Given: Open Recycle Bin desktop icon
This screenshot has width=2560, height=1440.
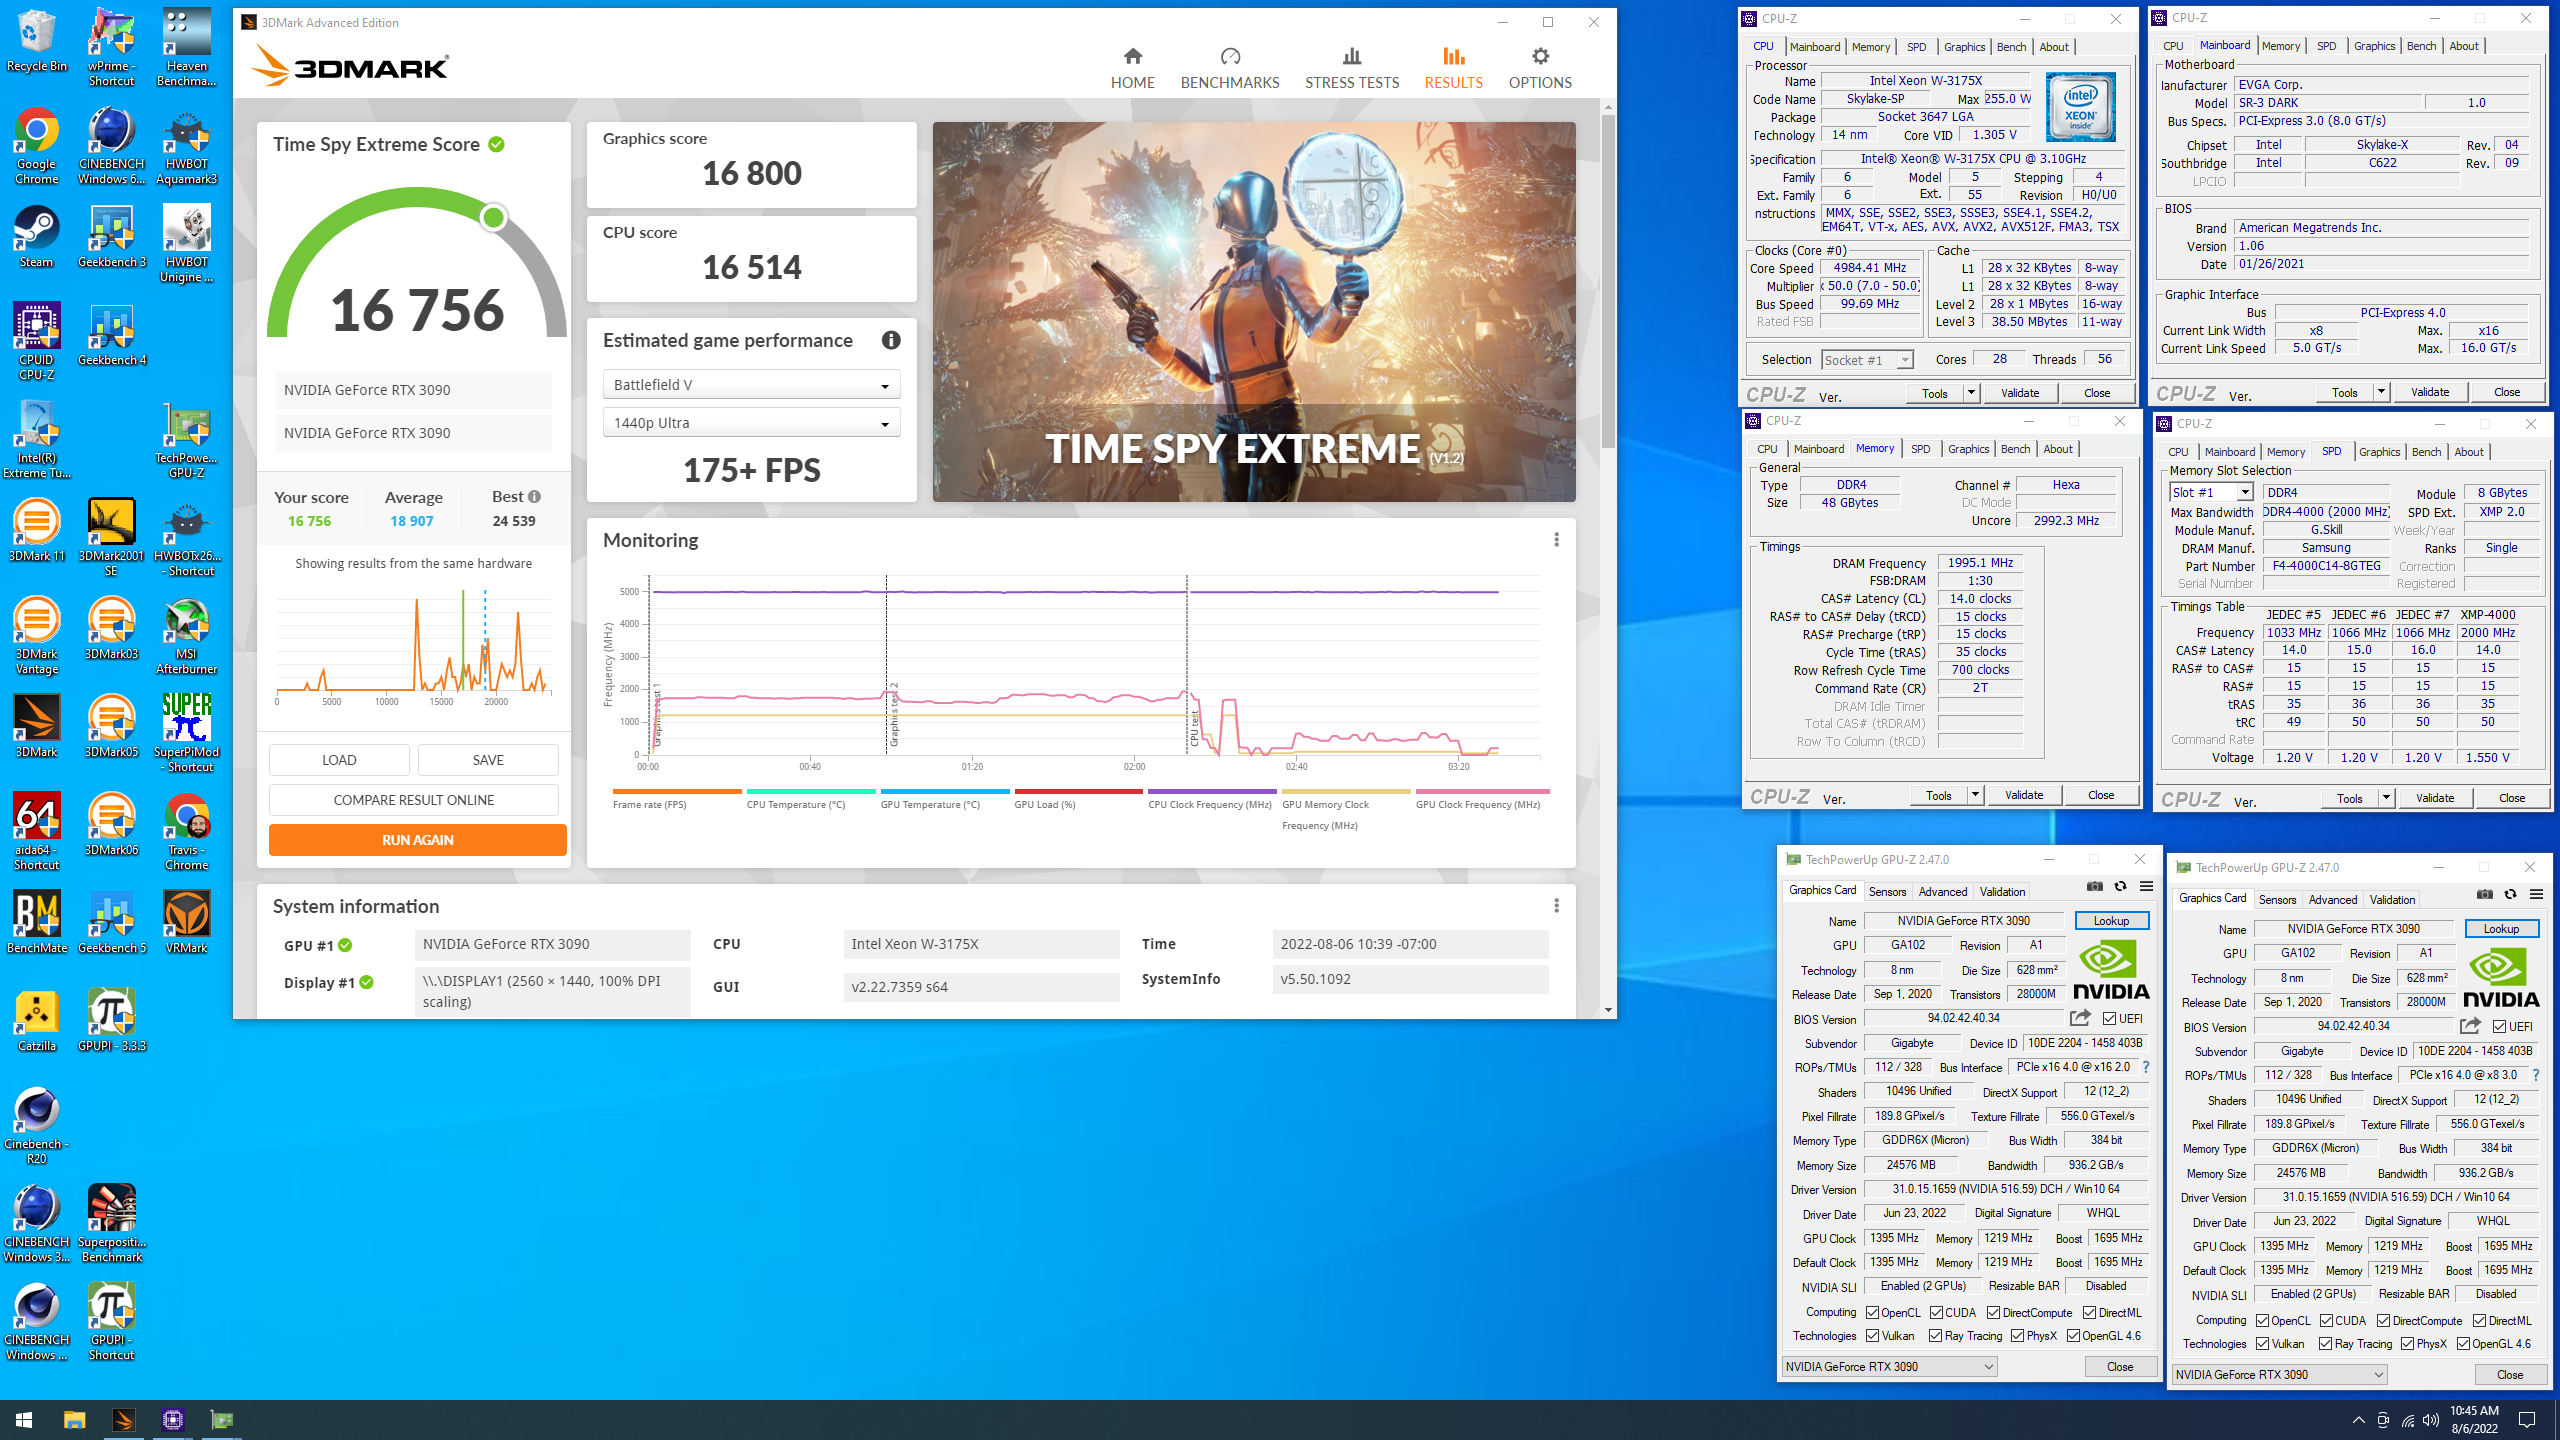Looking at the screenshot, I should [x=37, y=42].
